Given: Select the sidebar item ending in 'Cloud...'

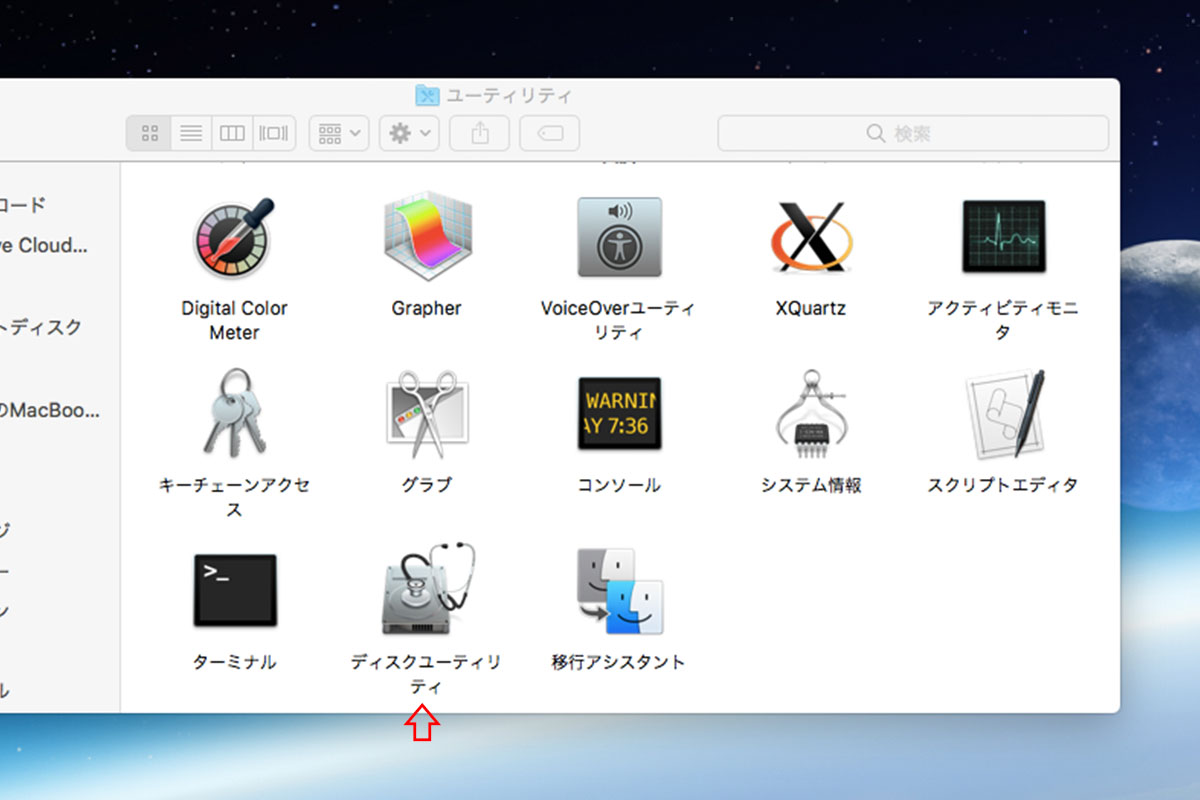Looking at the screenshot, I should (44, 245).
